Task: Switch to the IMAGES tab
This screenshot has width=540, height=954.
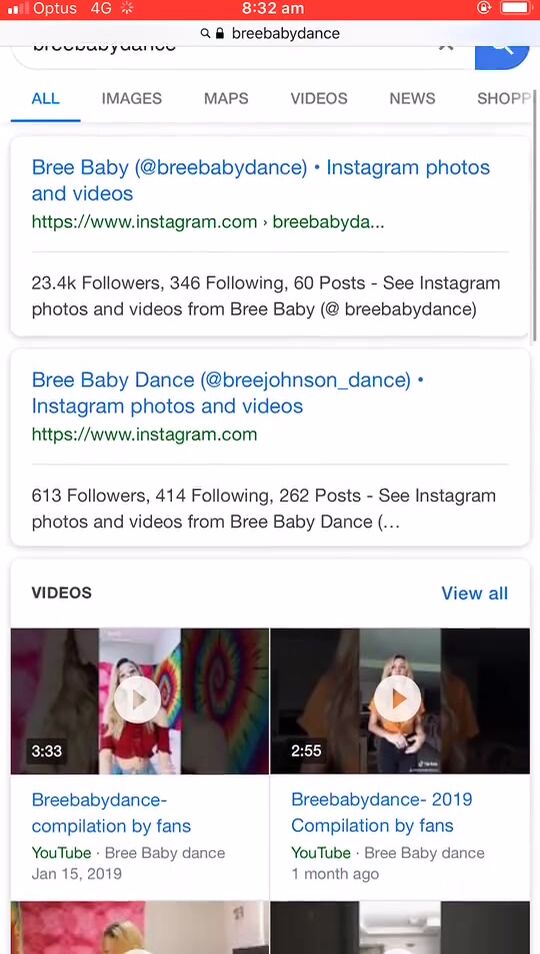Action: (x=131, y=99)
